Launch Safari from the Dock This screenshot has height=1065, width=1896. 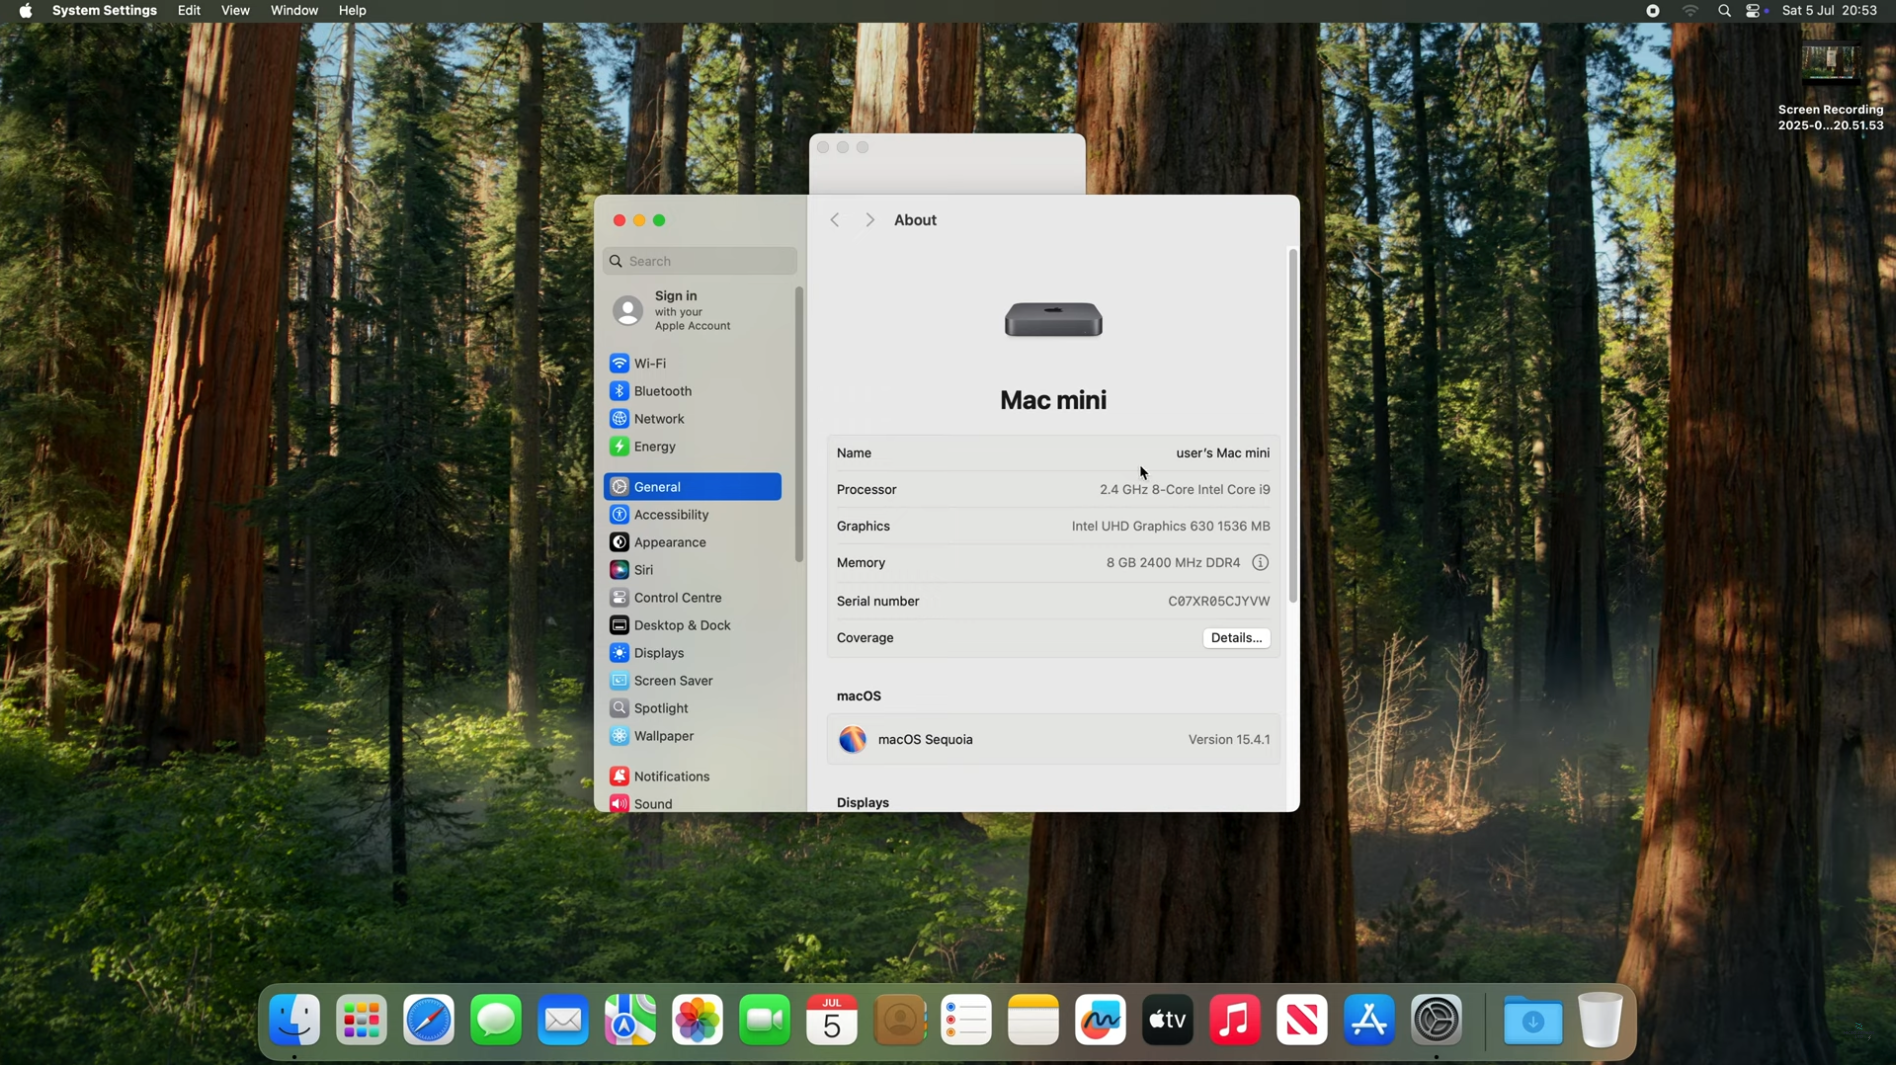[429, 1021]
